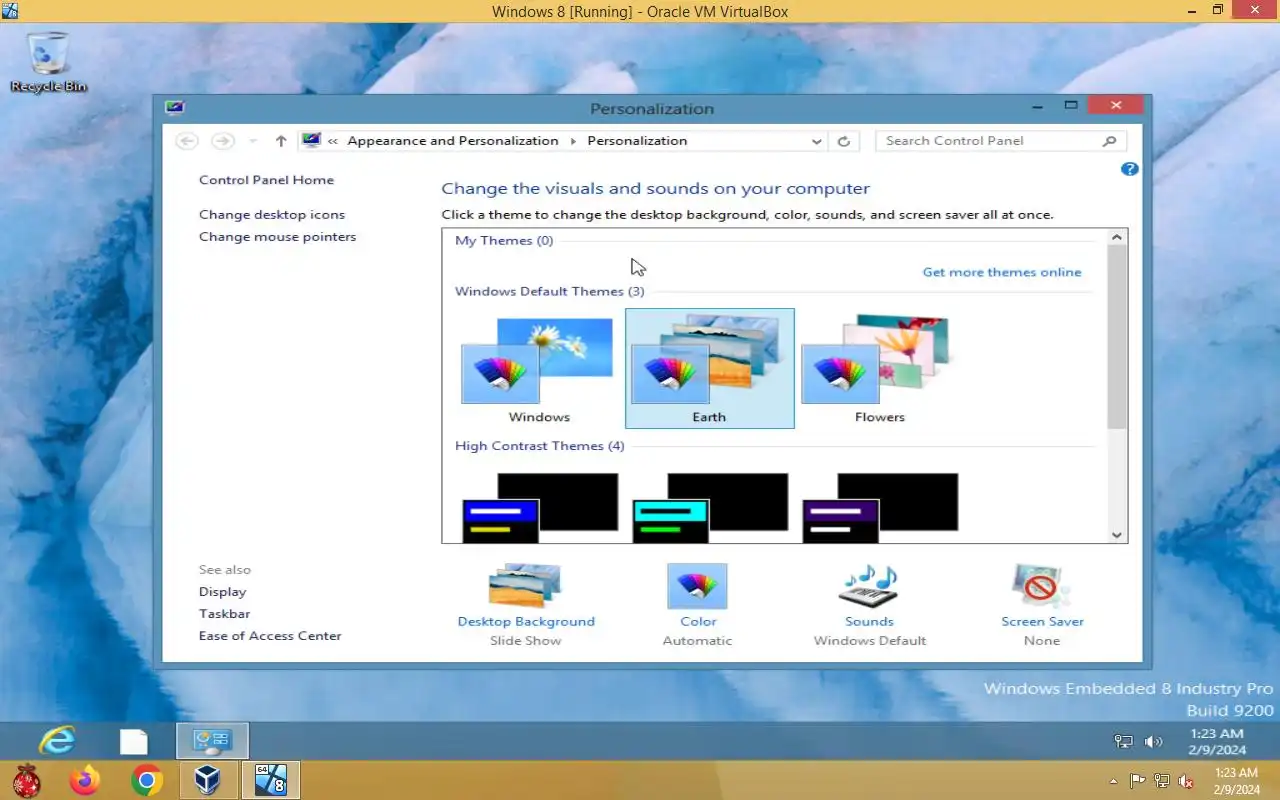This screenshot has height=800, width=1280.
Task: Open Help with the blue question mark
Action: pos(1130,169)
